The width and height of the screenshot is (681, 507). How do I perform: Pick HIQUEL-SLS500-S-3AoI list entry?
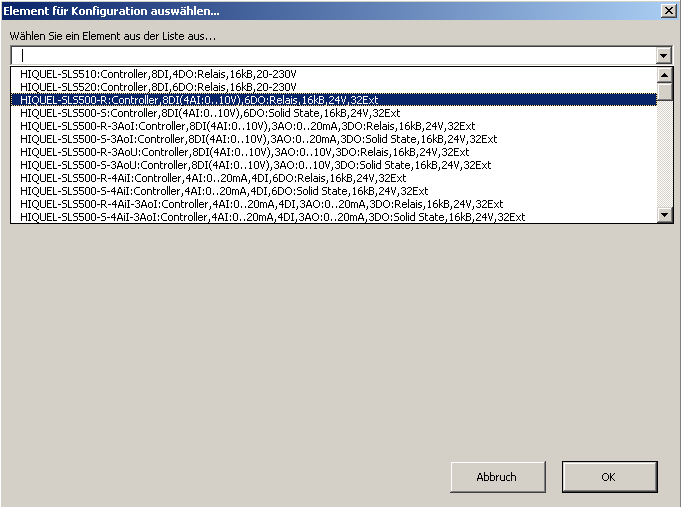tap(334, 139)
